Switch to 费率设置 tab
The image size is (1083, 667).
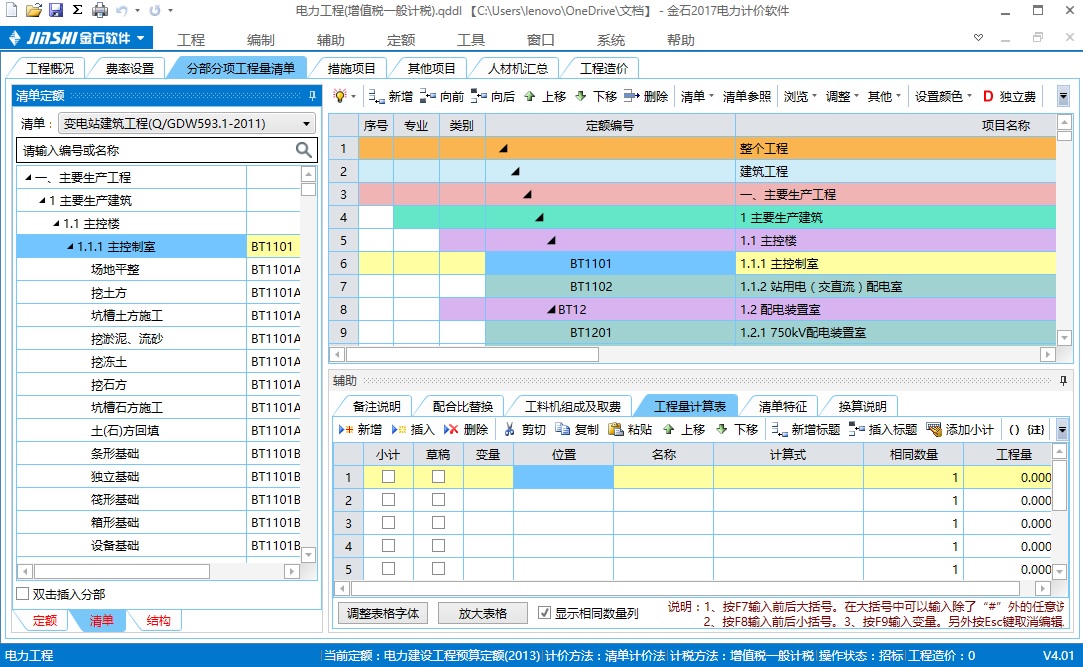coord(130,68)
